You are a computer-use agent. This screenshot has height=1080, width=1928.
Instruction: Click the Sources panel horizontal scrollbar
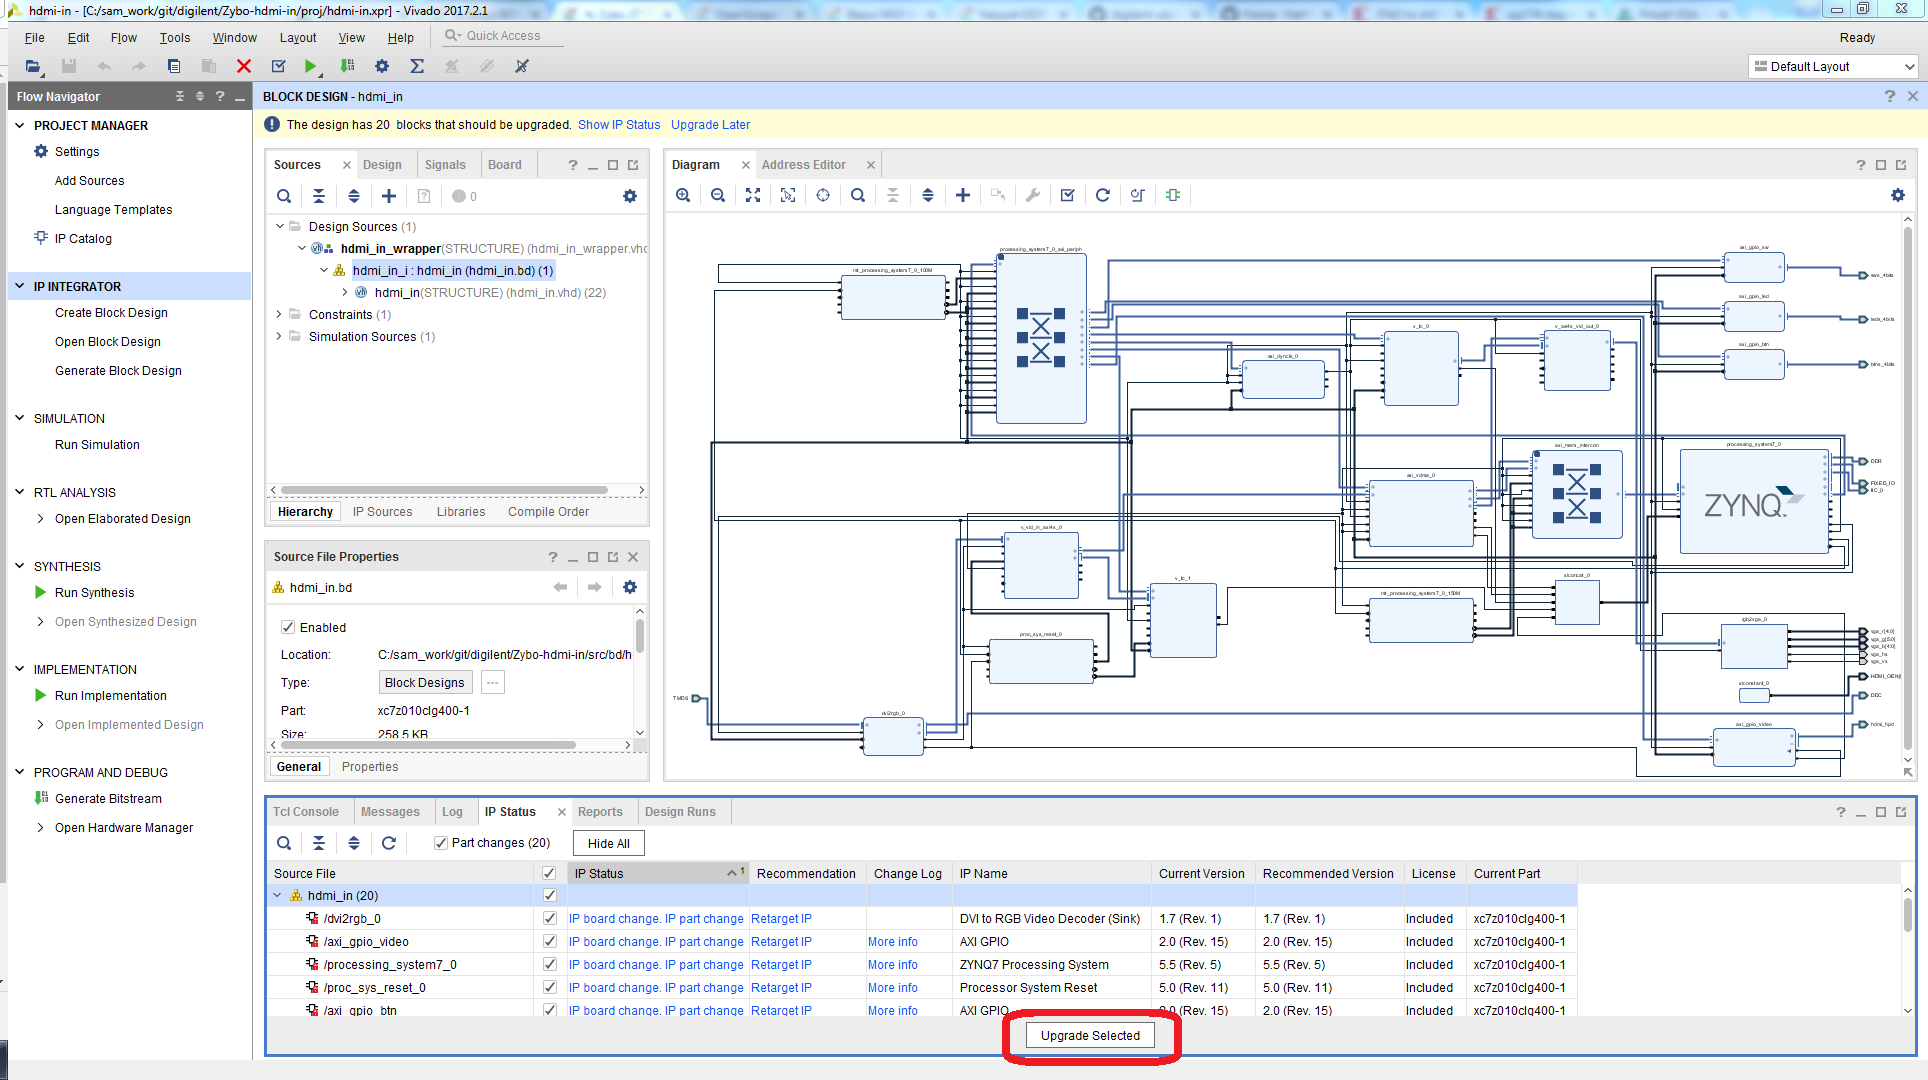click(x=445, y=490)
